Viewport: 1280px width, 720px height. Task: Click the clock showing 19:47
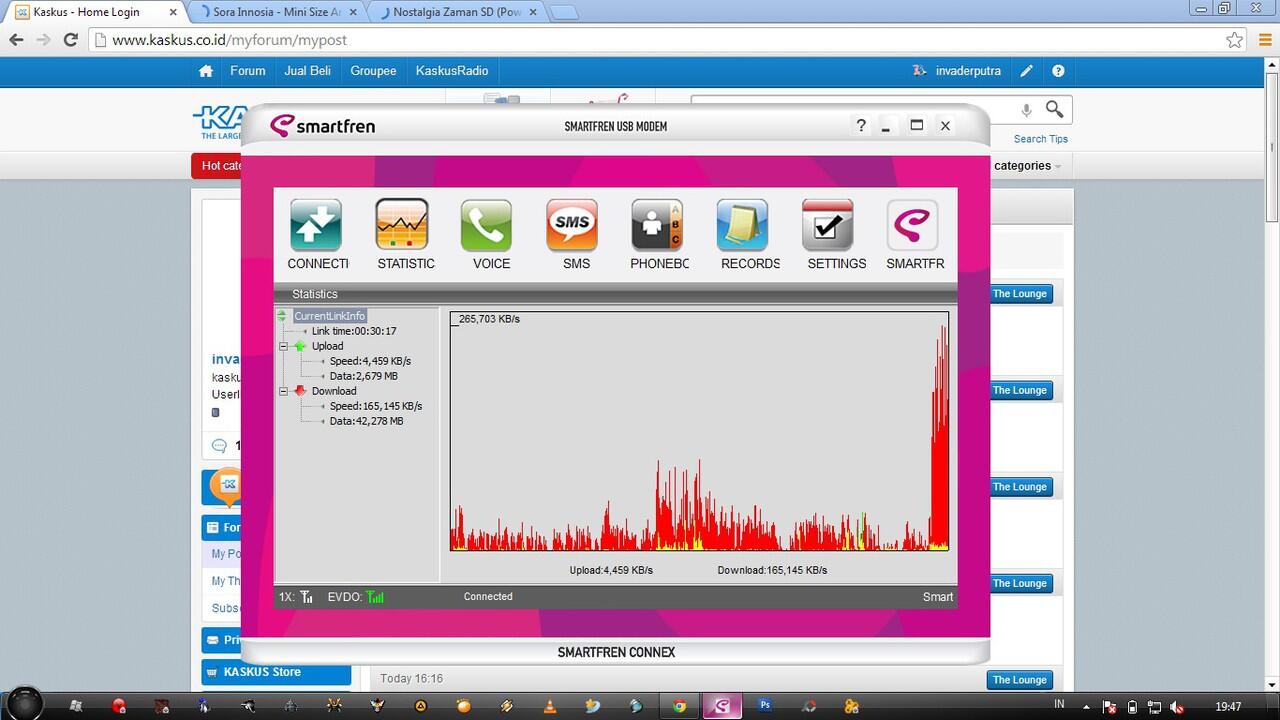(x=1228, y=707)
